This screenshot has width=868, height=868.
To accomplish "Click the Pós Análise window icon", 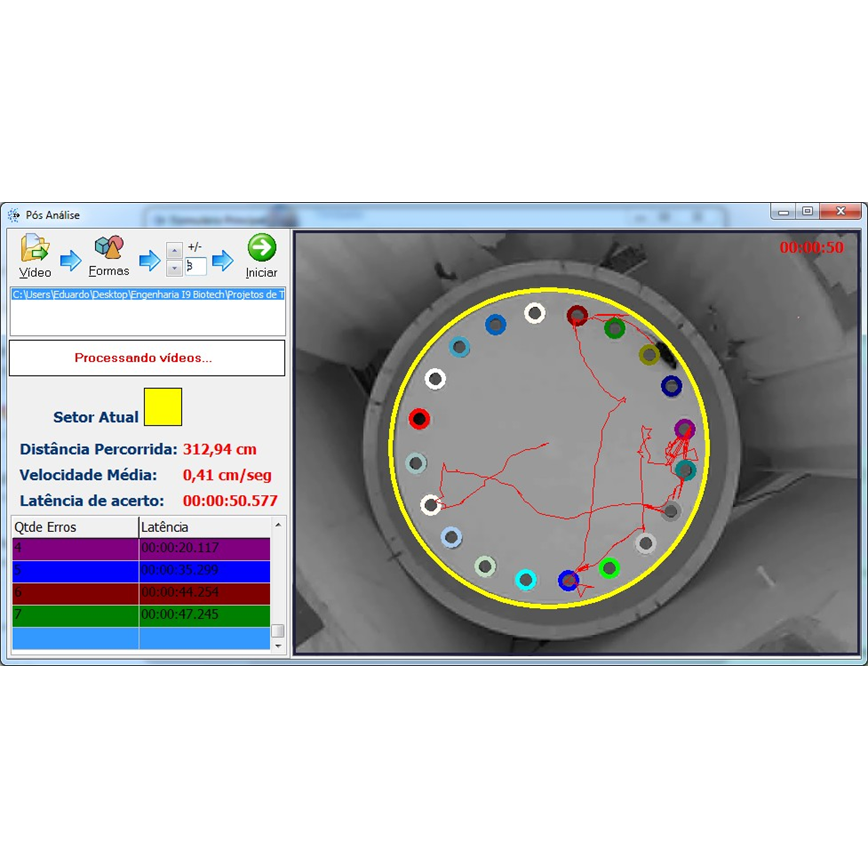I will click(14, 215).
